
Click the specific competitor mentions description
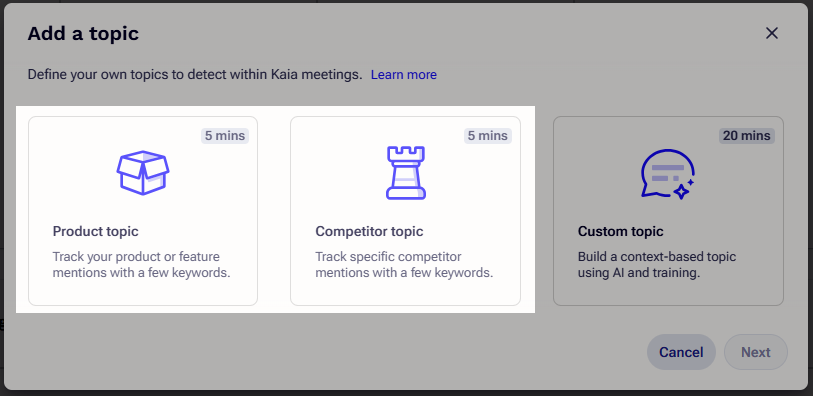click(404, 264)
